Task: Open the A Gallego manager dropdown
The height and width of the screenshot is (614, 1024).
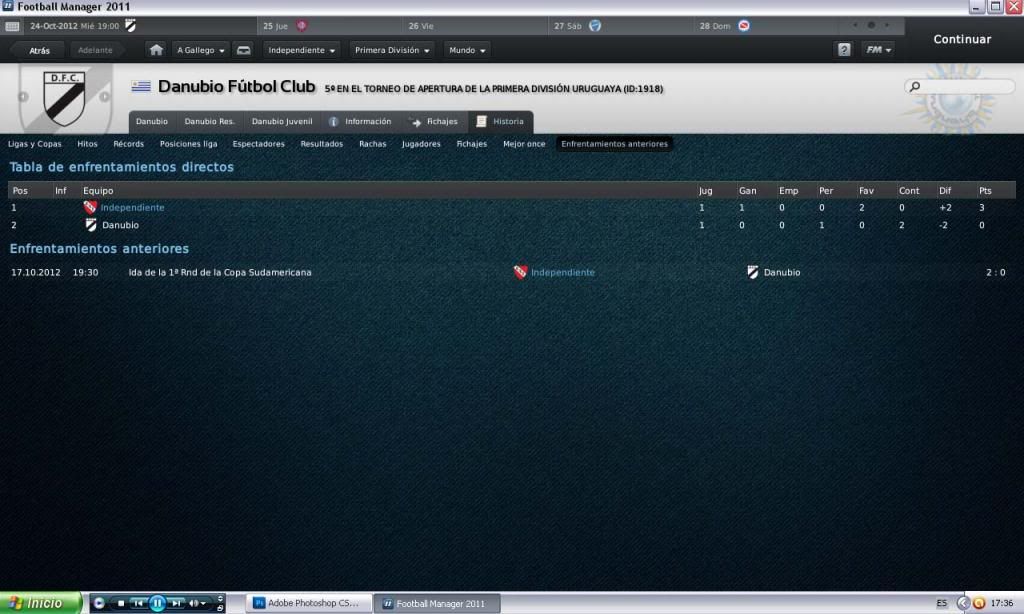Action: (x=200, y=50)
